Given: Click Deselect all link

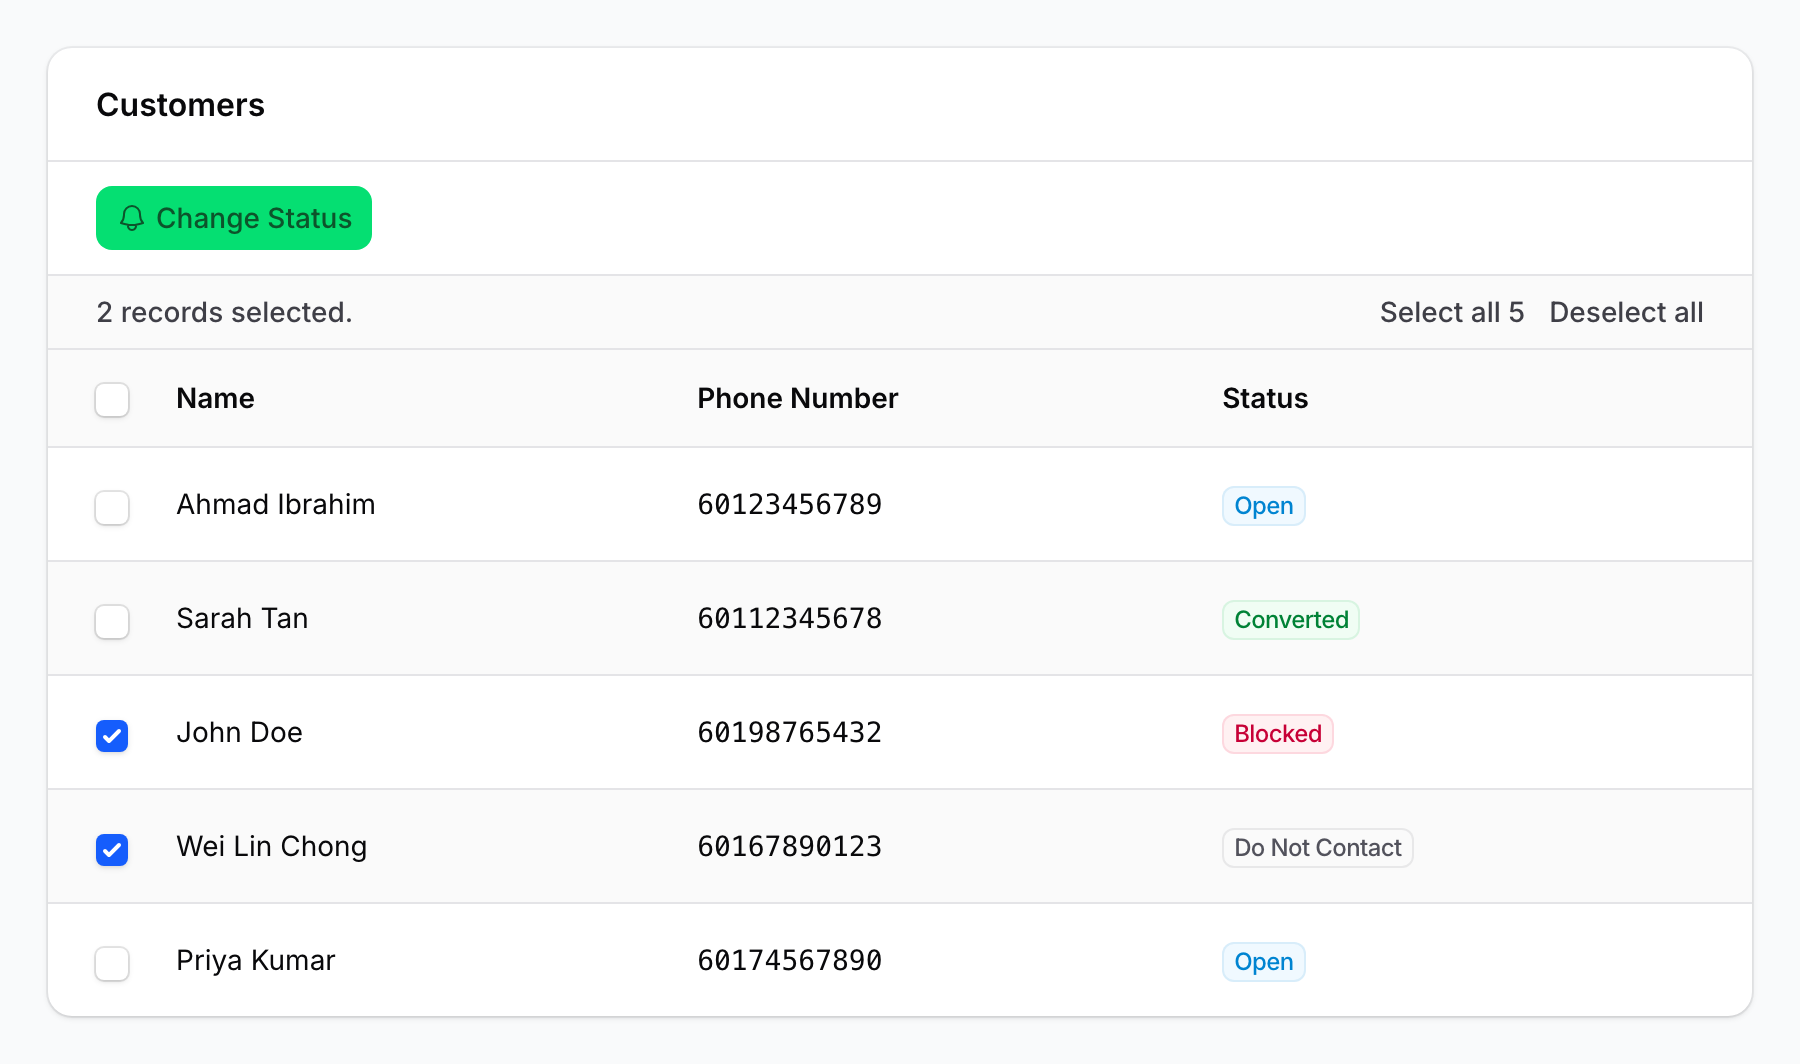Looking at the screenshot, I should (x=1626, y=312).
